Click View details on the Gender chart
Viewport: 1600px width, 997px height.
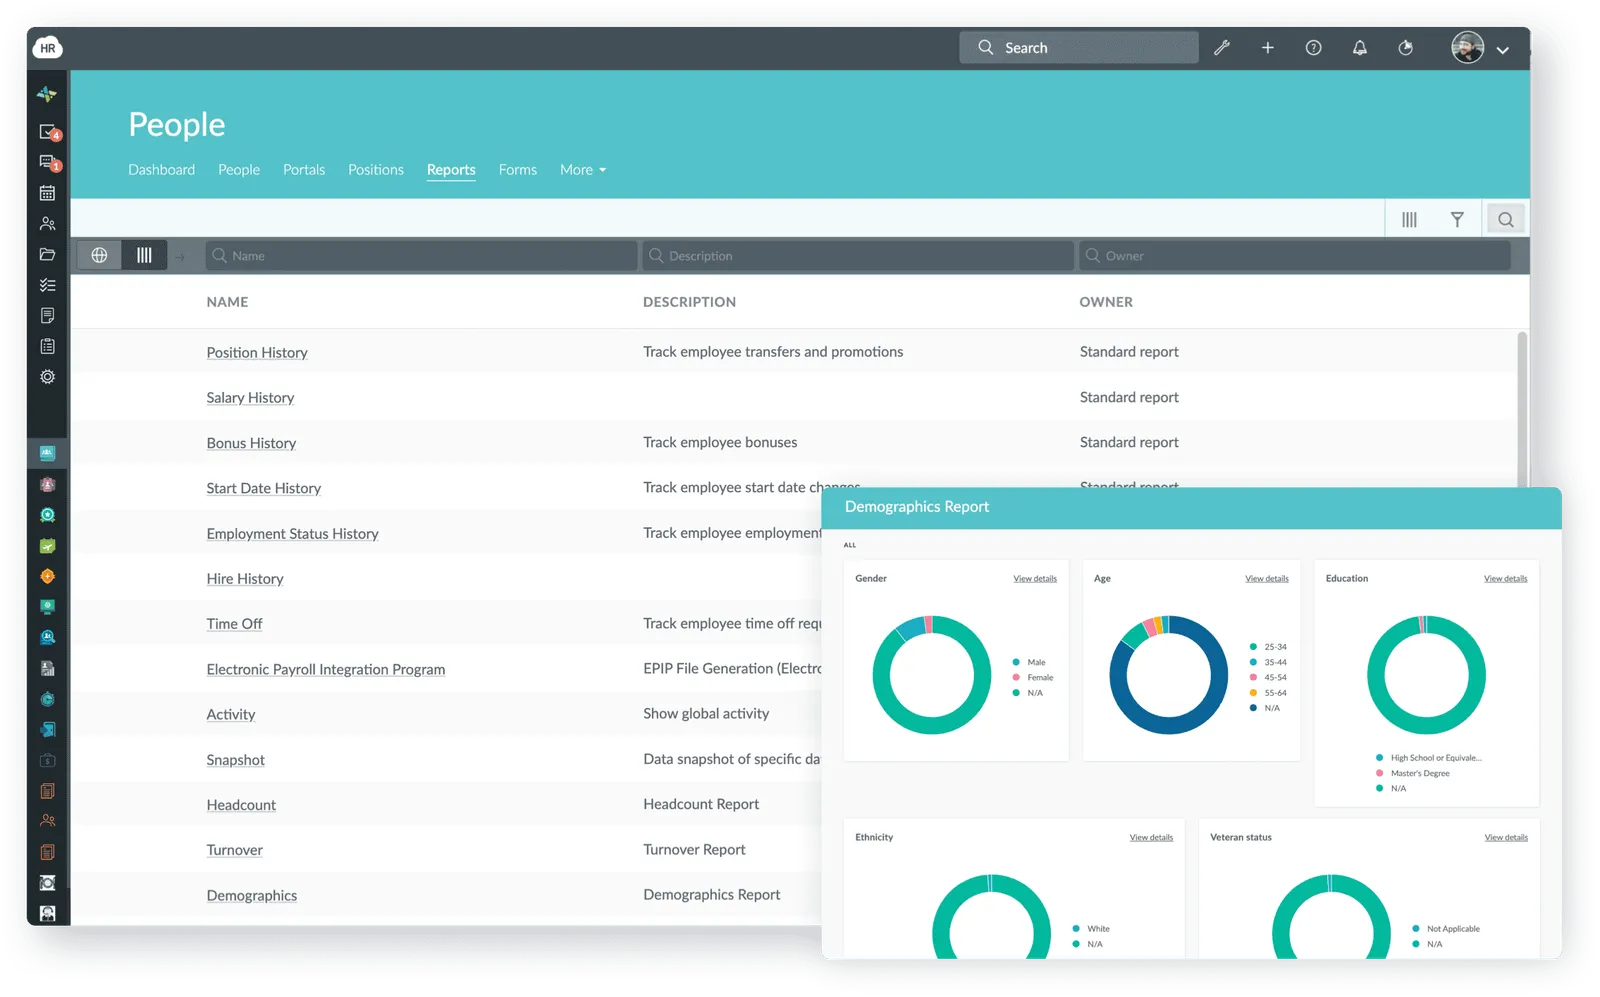coord(1035,579)
